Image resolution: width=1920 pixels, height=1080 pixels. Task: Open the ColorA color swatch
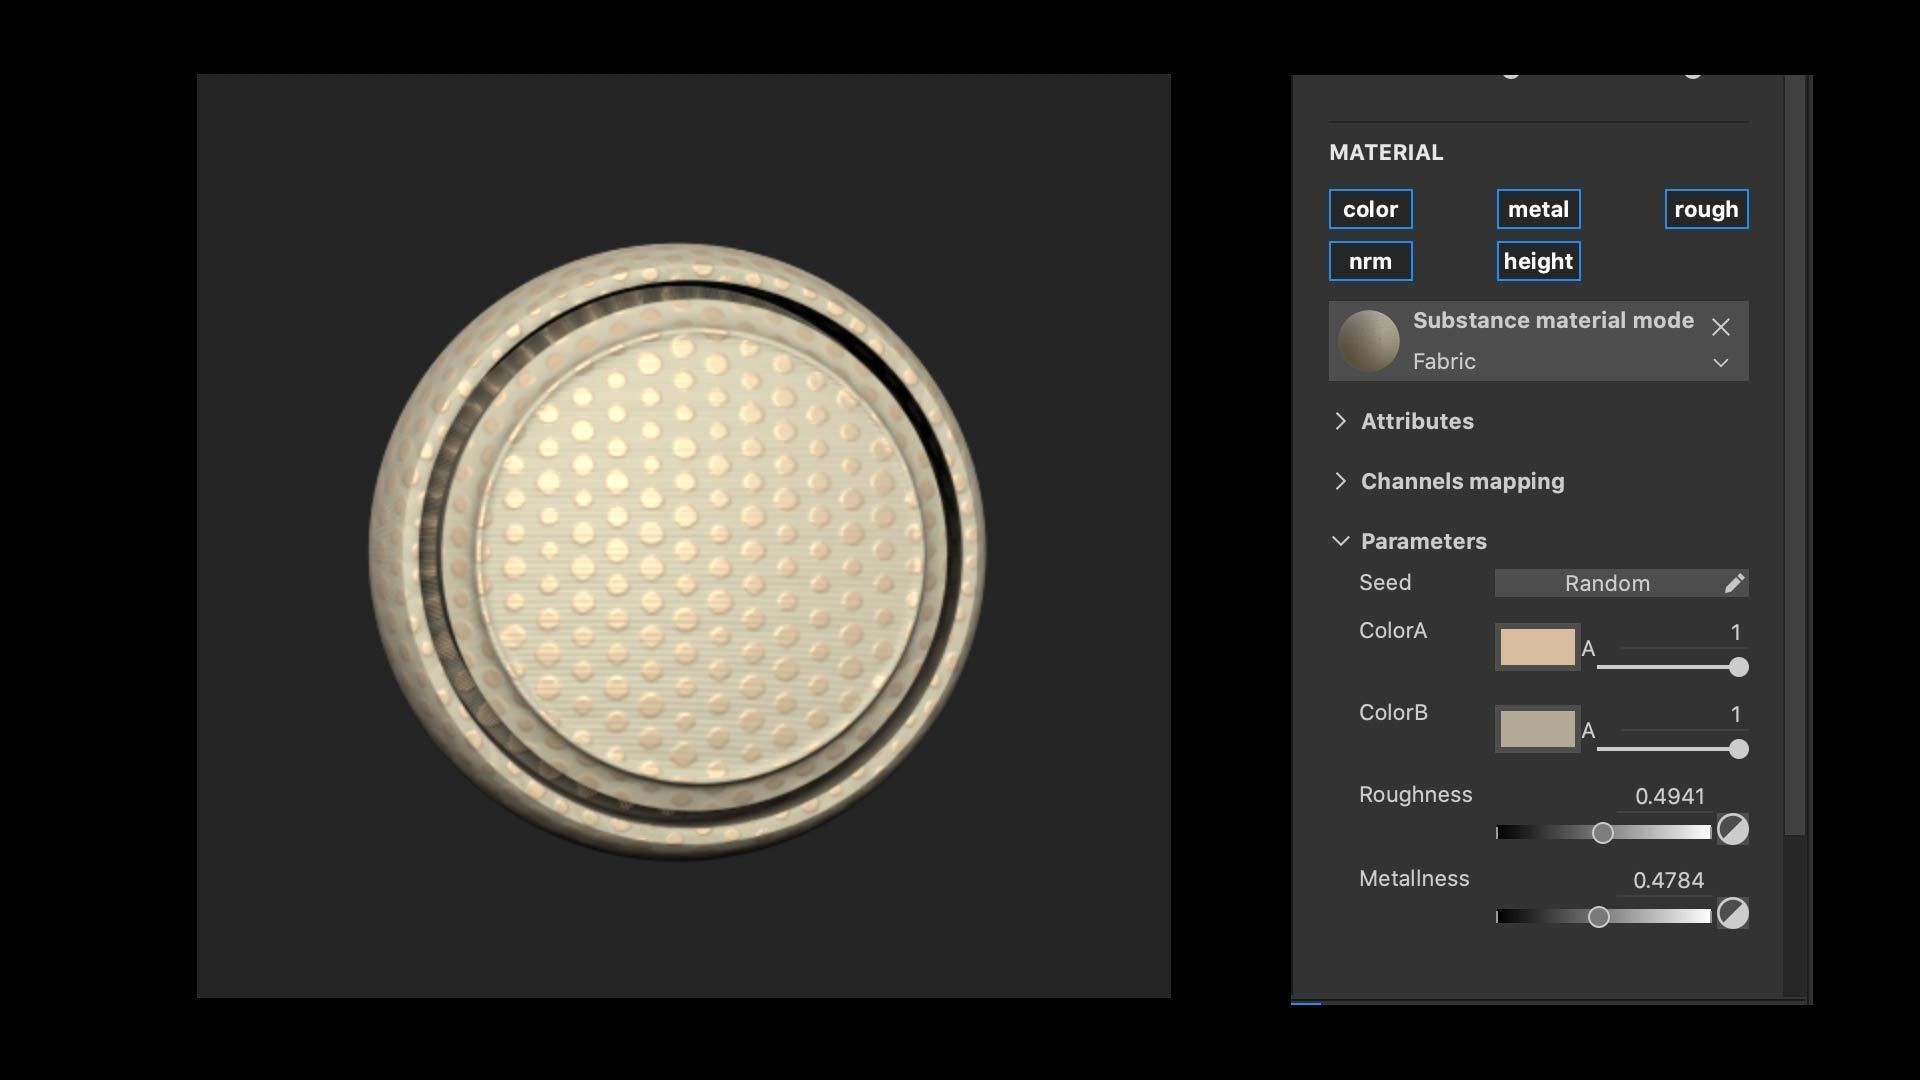pos(1537,647)
